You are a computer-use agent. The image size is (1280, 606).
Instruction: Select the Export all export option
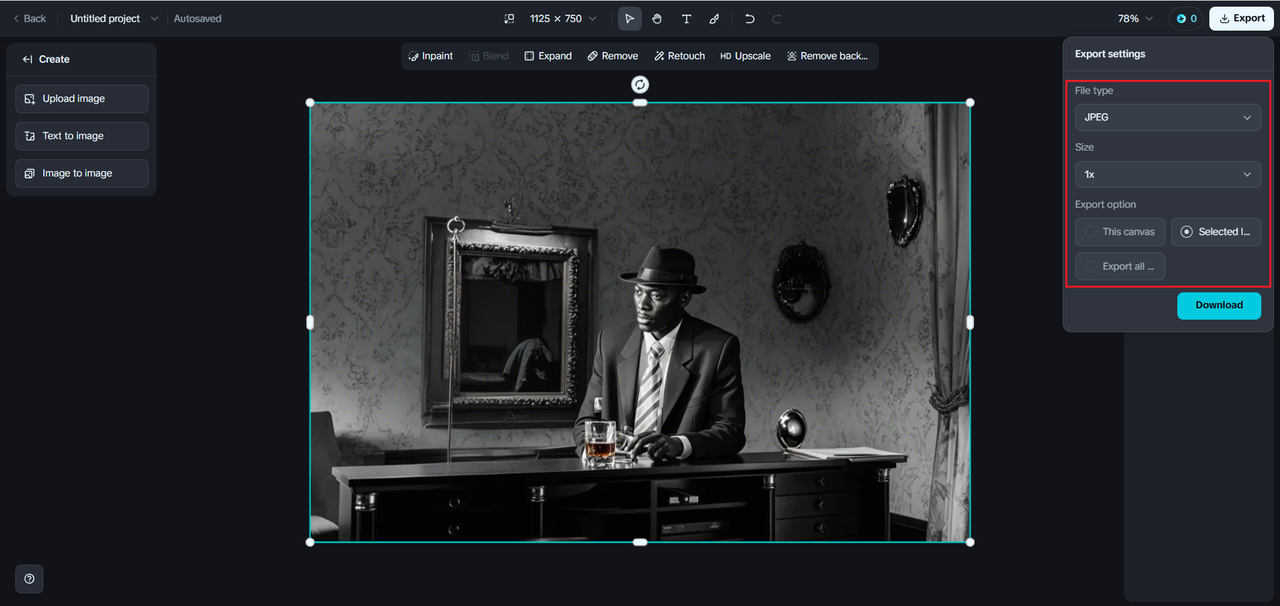1120,266
